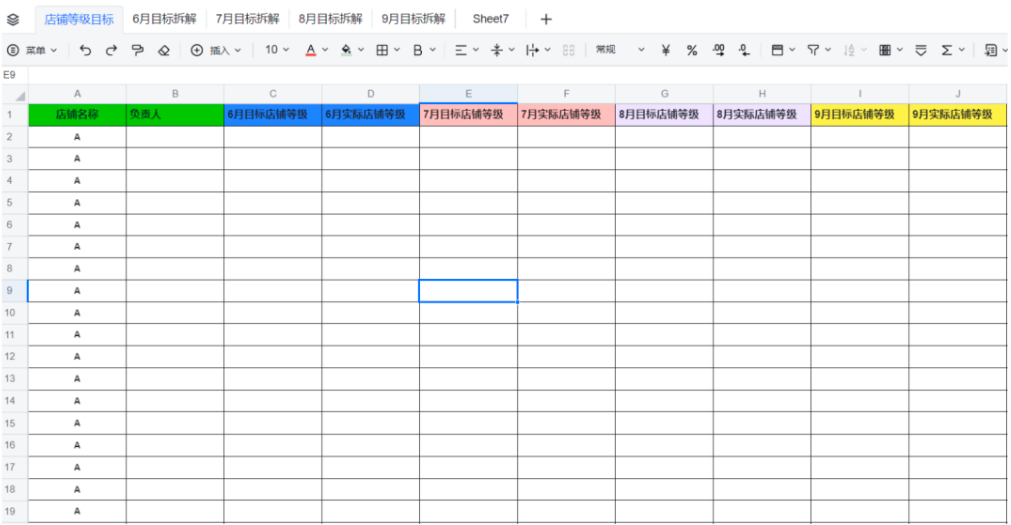Switch to the Sheet7 tab
Viewport: 1011px width, 525px height.
pos(490,19)
